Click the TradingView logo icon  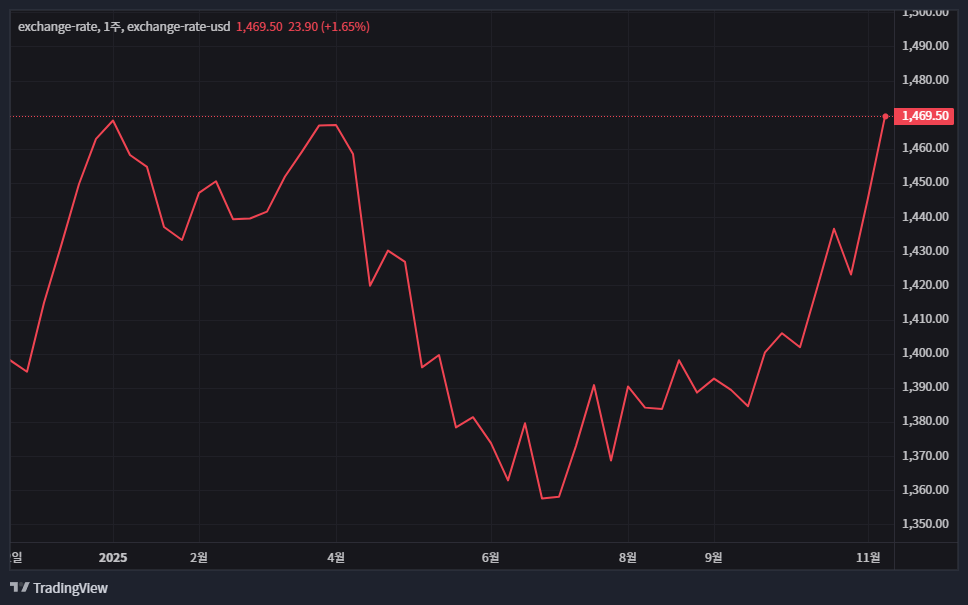(19, 588)
